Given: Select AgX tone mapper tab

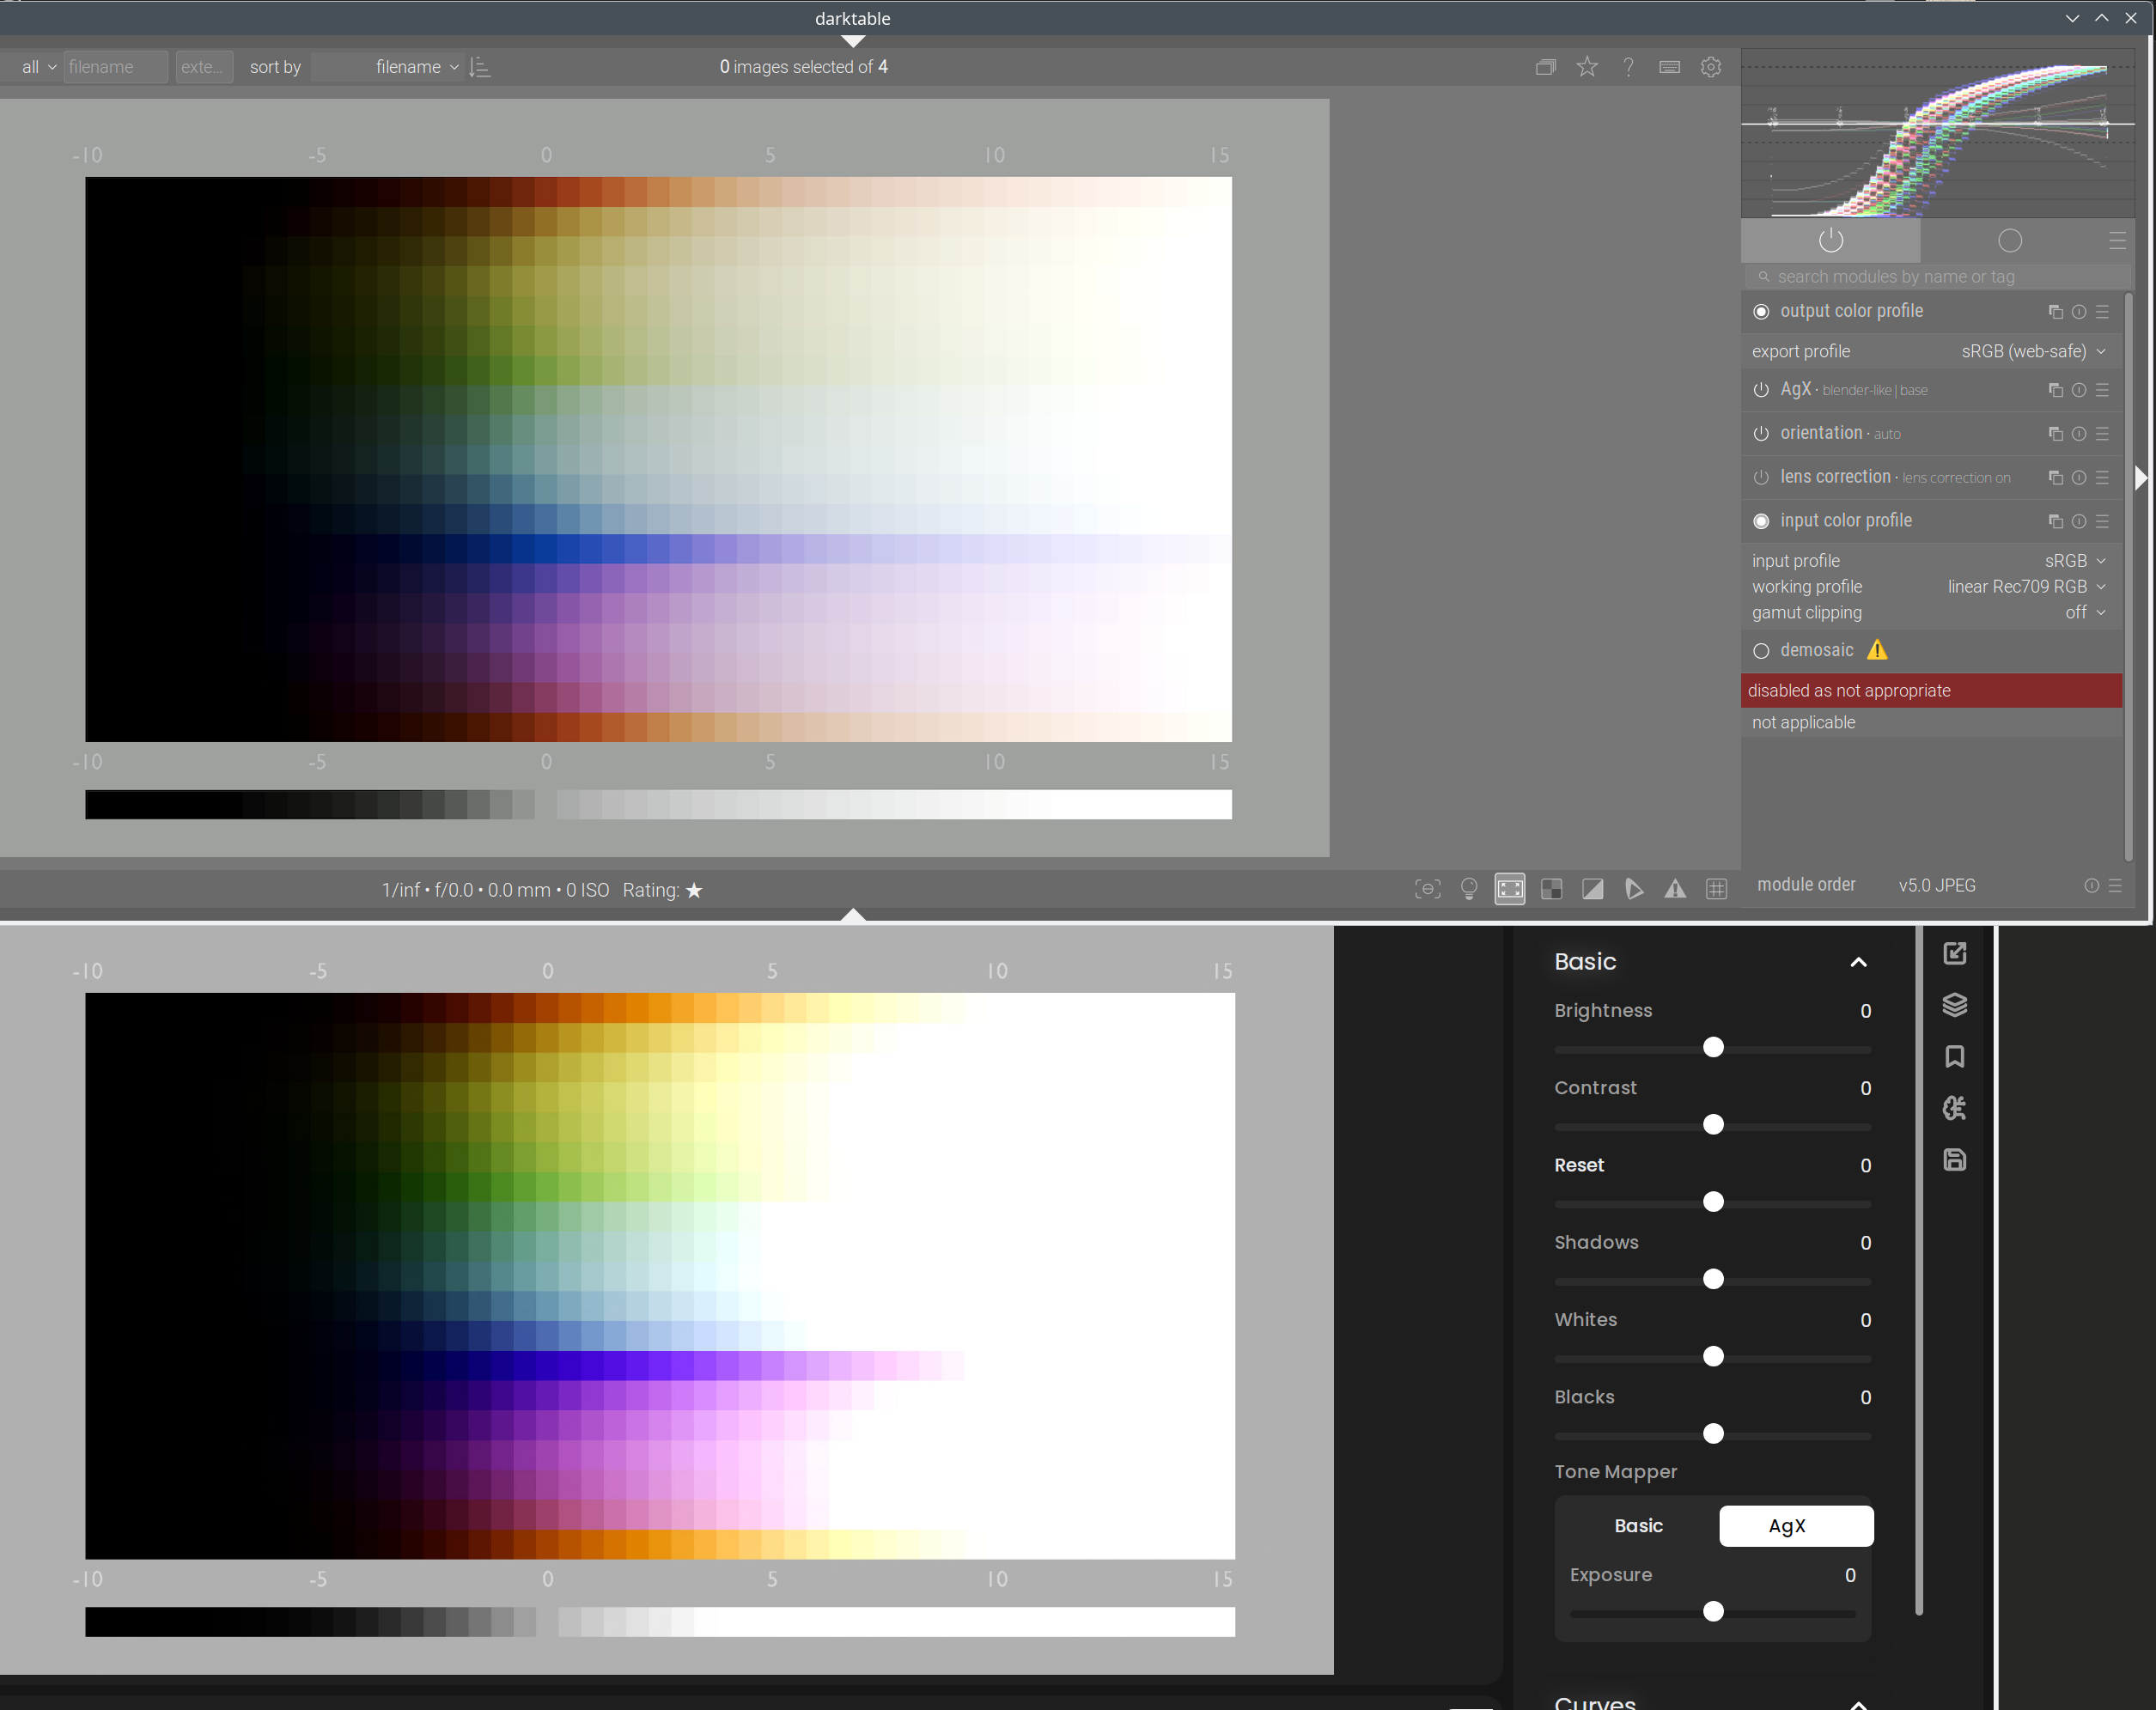Looking at the screenshot, I should (x=1795, y=1526).
